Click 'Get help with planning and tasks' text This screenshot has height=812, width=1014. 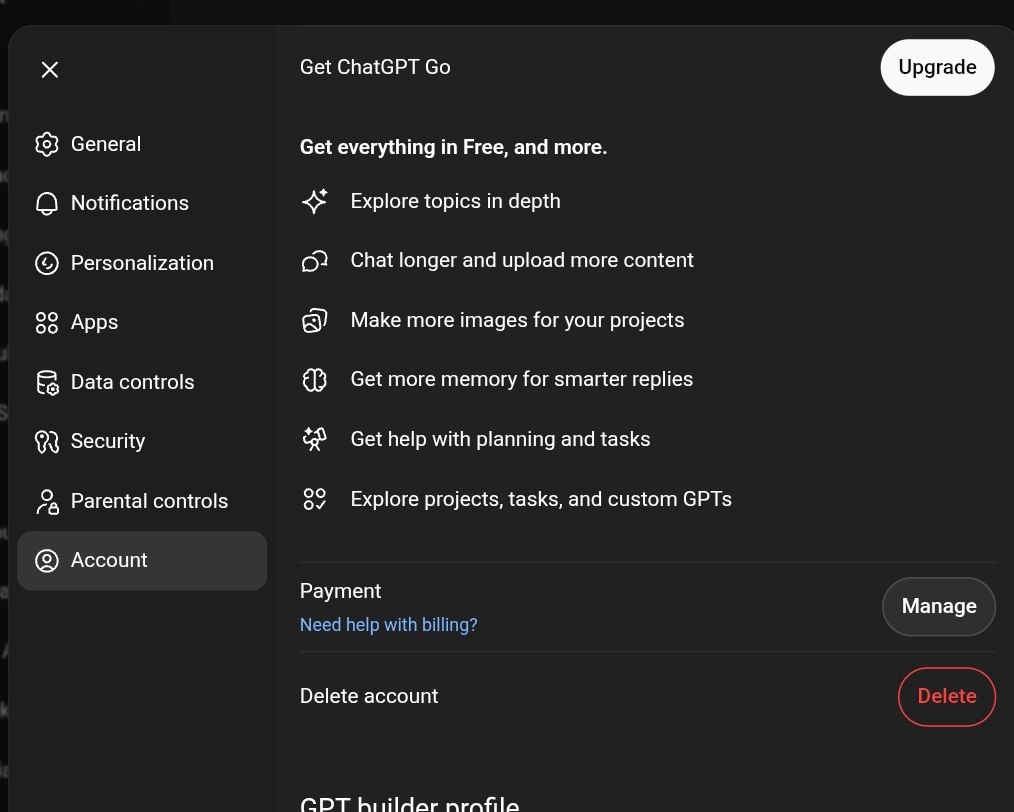pos(500,439)
